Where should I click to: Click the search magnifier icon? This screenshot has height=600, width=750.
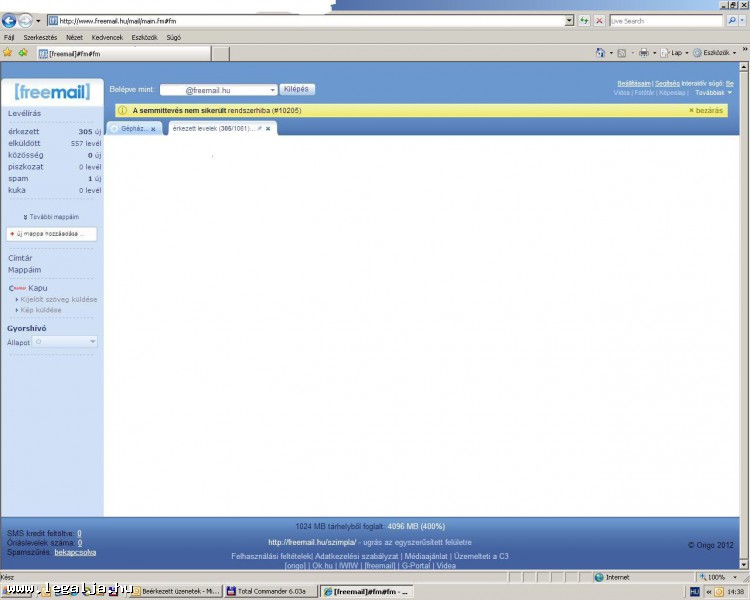coord(731,20)
